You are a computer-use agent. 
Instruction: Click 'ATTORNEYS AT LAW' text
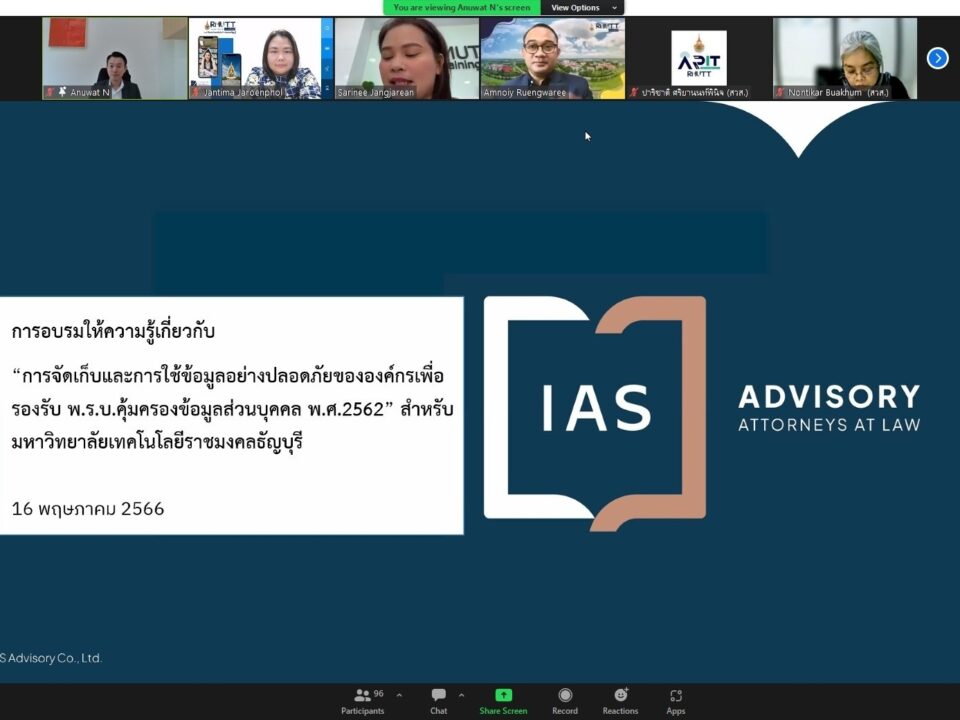click(829, 425)
